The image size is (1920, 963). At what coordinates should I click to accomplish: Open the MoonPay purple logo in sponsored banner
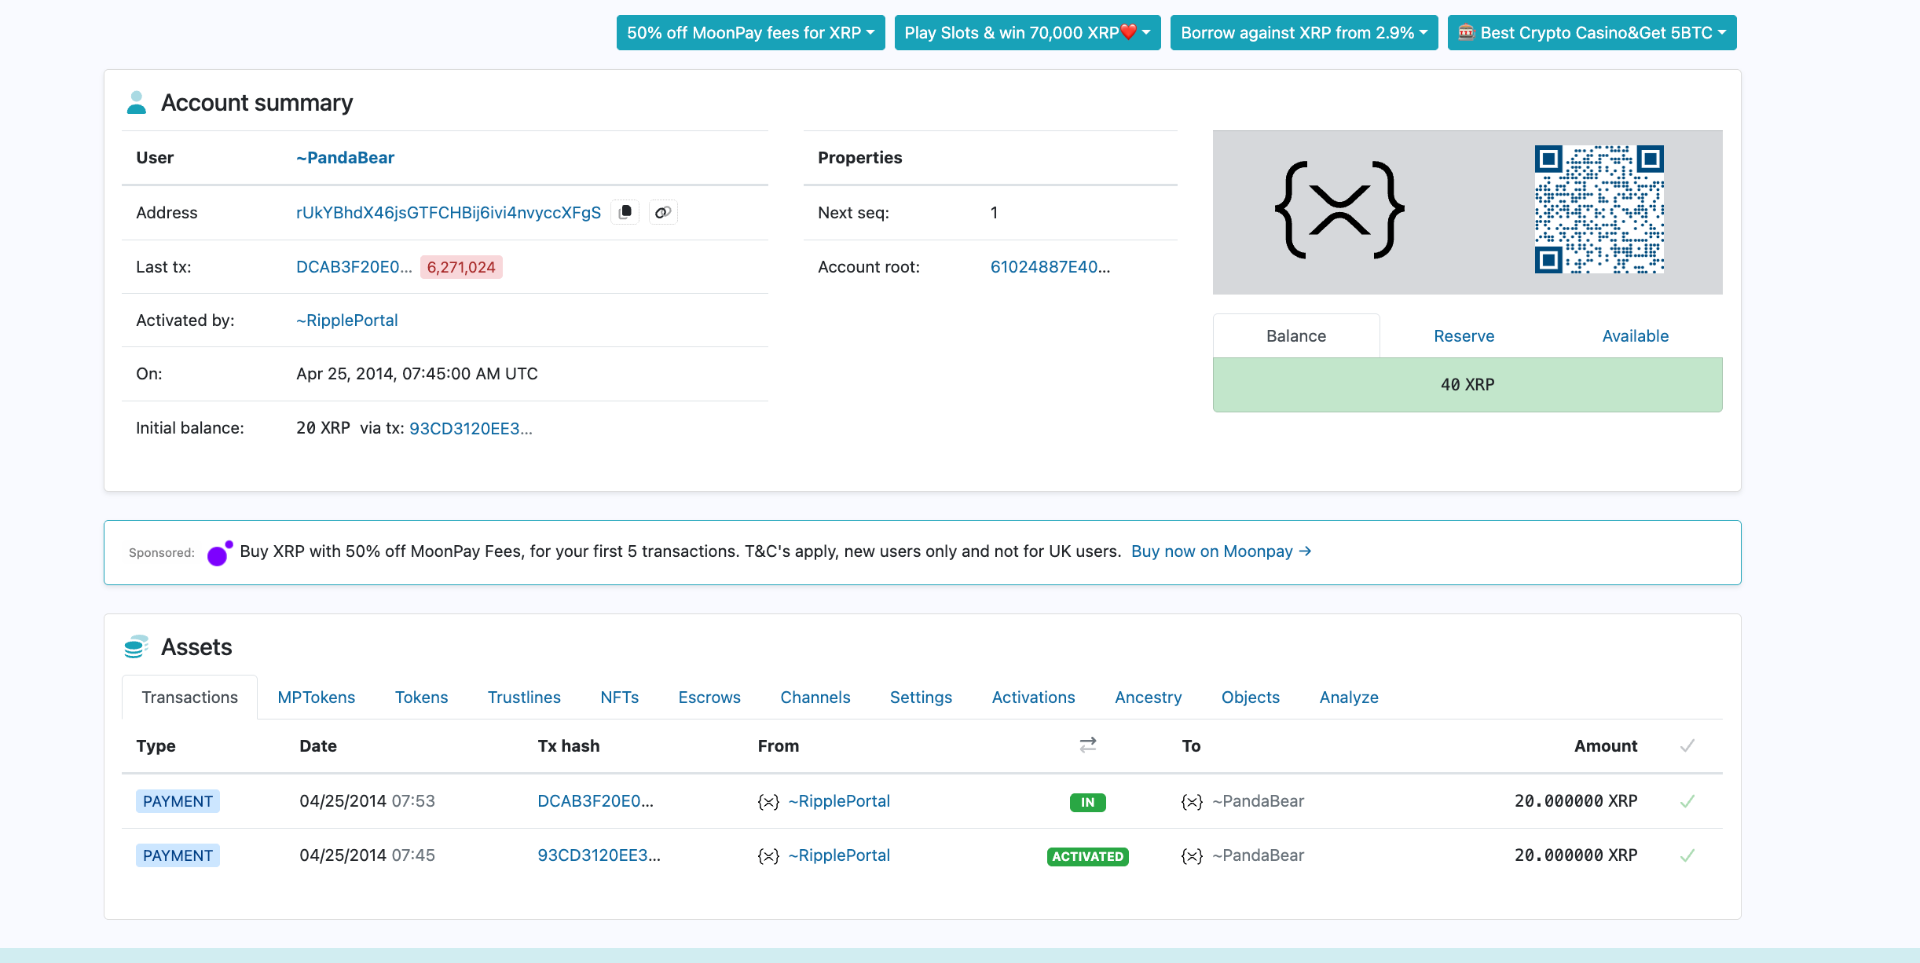point(219,552)
